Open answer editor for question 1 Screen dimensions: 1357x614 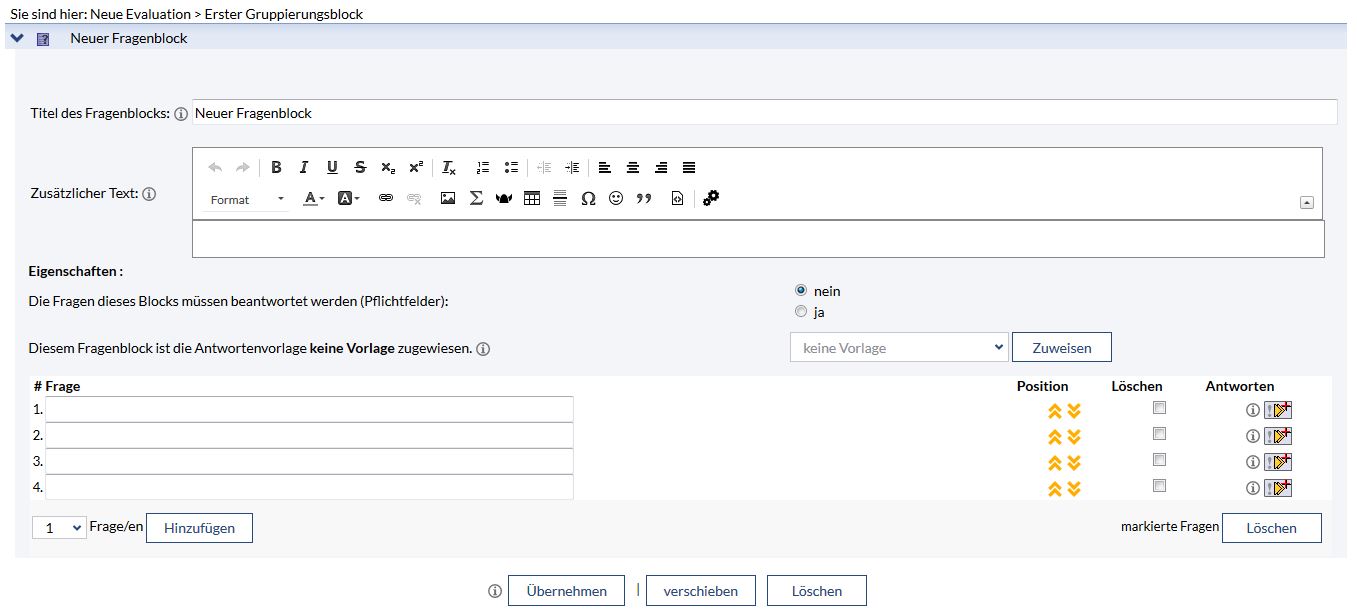tap(1278, 410)
